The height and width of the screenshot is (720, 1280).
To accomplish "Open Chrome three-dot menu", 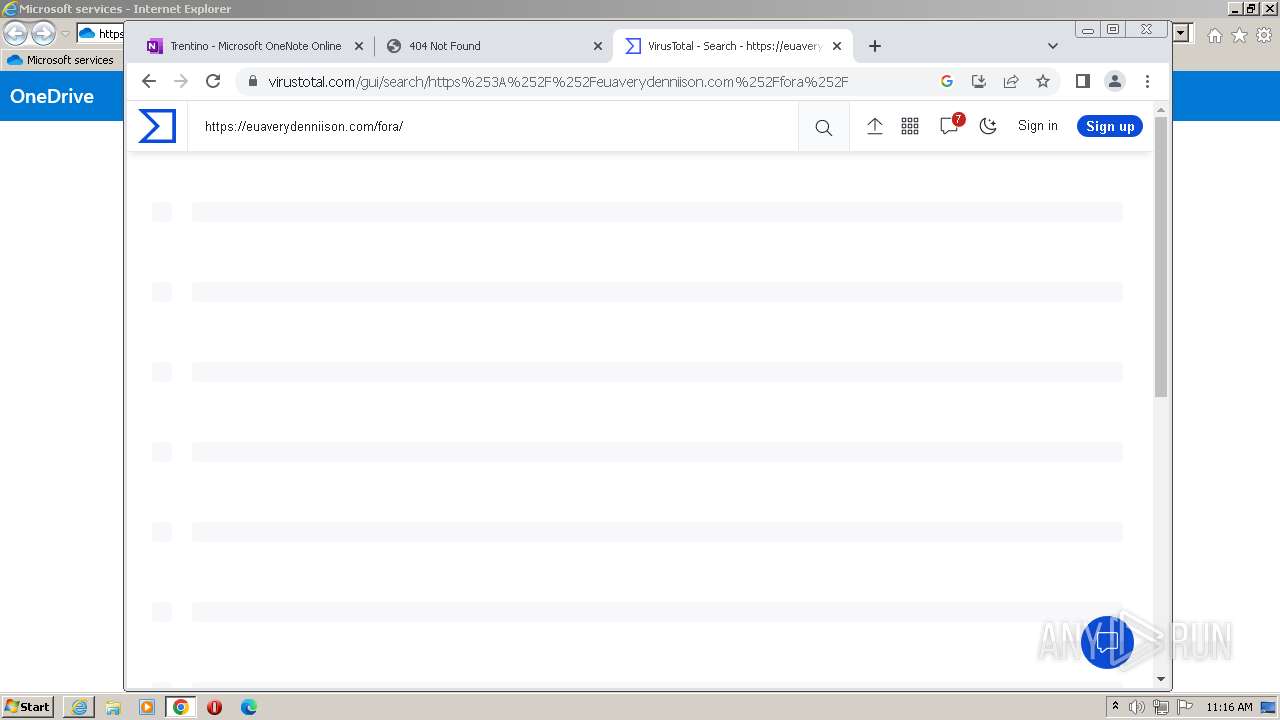I will [x=1147, y=81].
